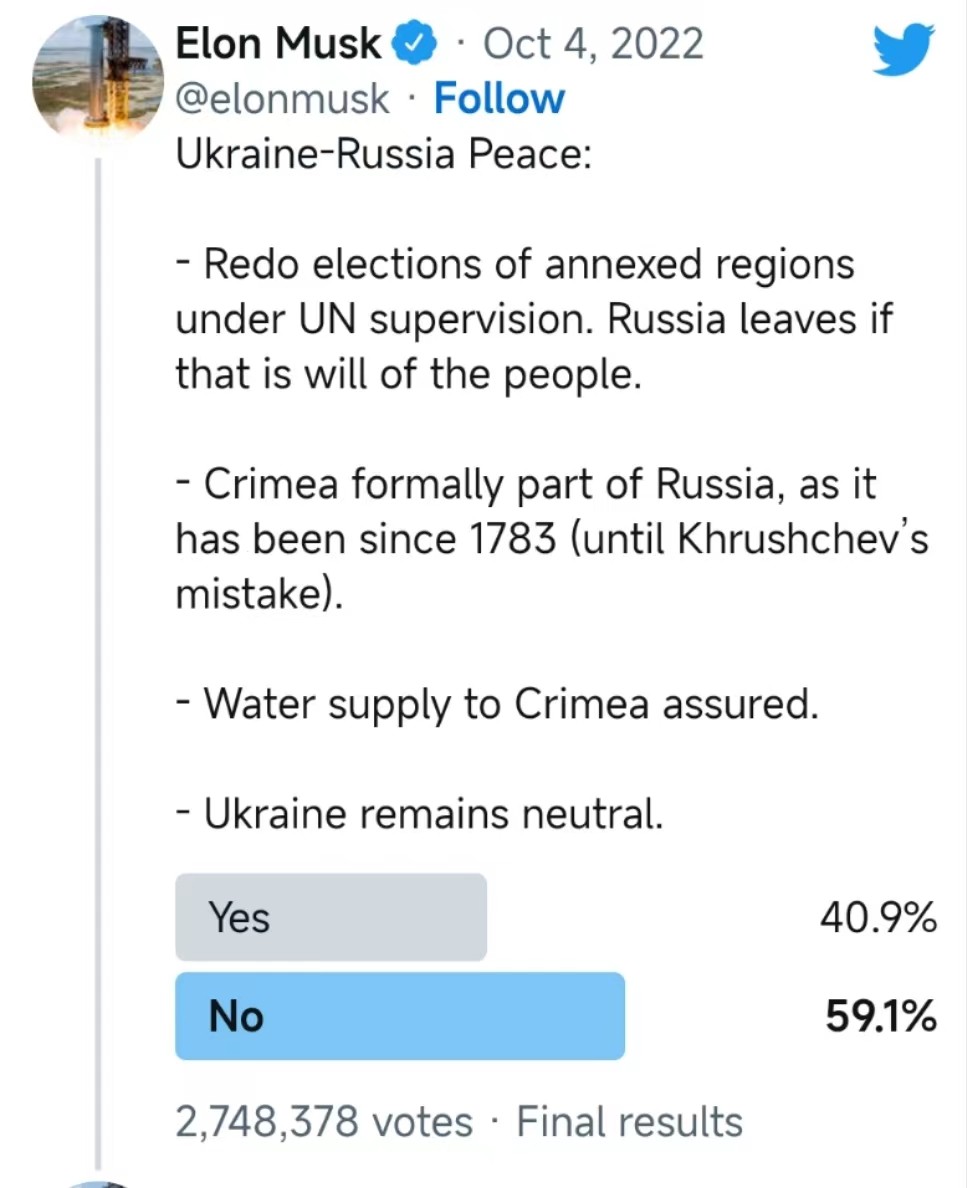
Task: Click the 2,748,378 votes count
Action: [323, 1121]
